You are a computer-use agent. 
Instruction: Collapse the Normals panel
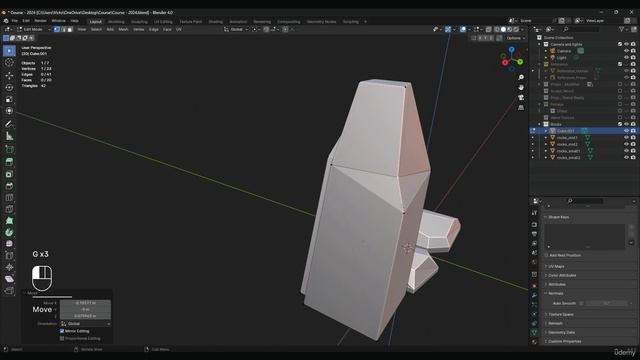point(556,293)
